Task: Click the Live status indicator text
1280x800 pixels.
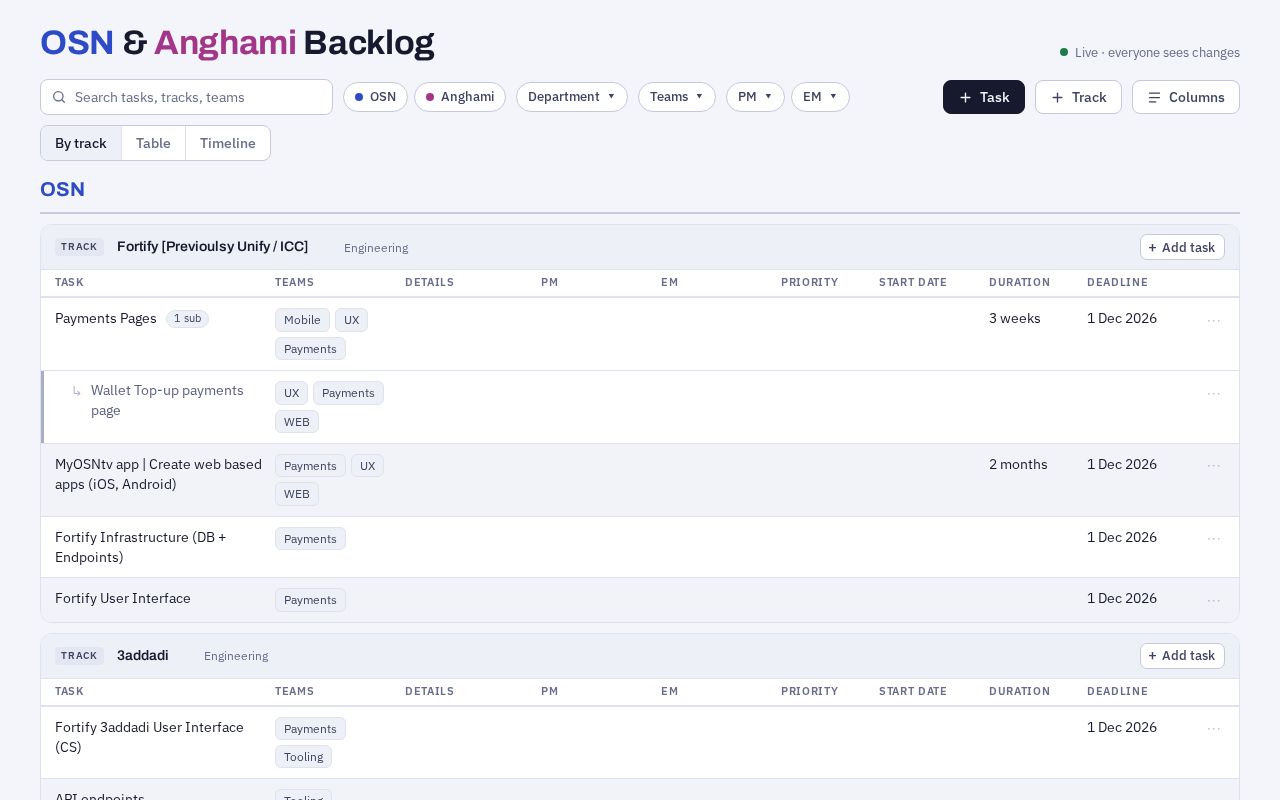Action: click(1157, 52)
